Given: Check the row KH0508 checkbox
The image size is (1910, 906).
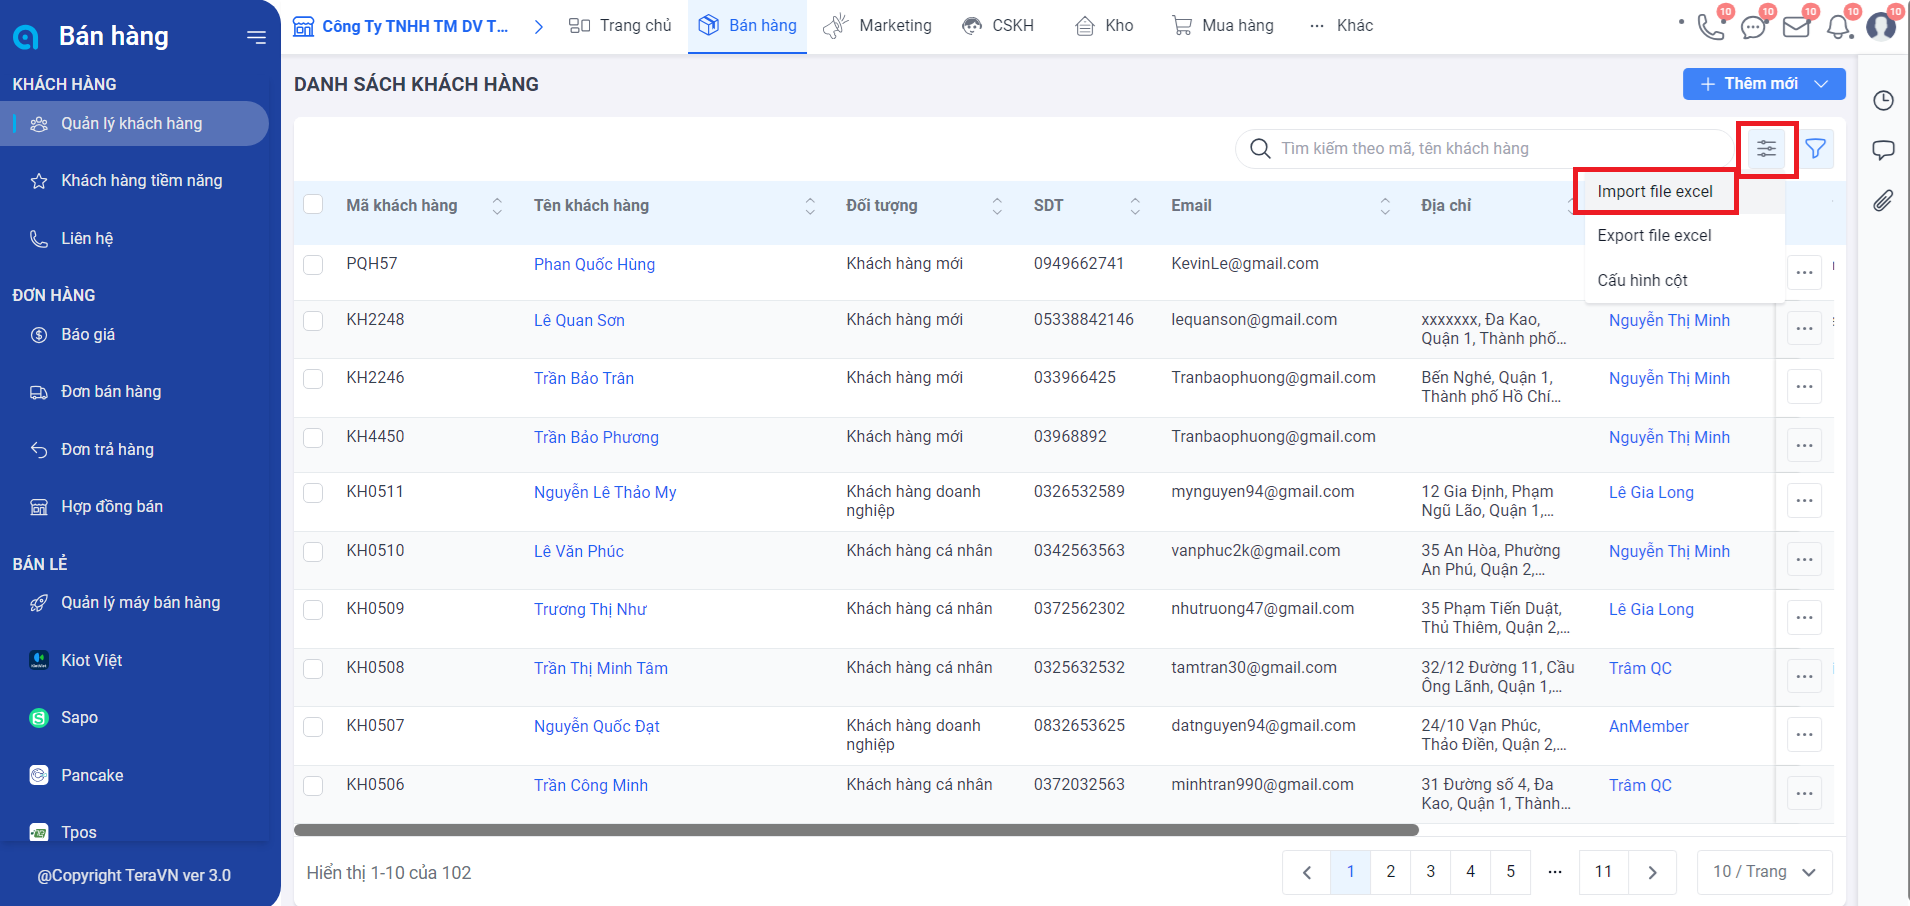Looking at the screenshot, I should [x=313, y=668].
